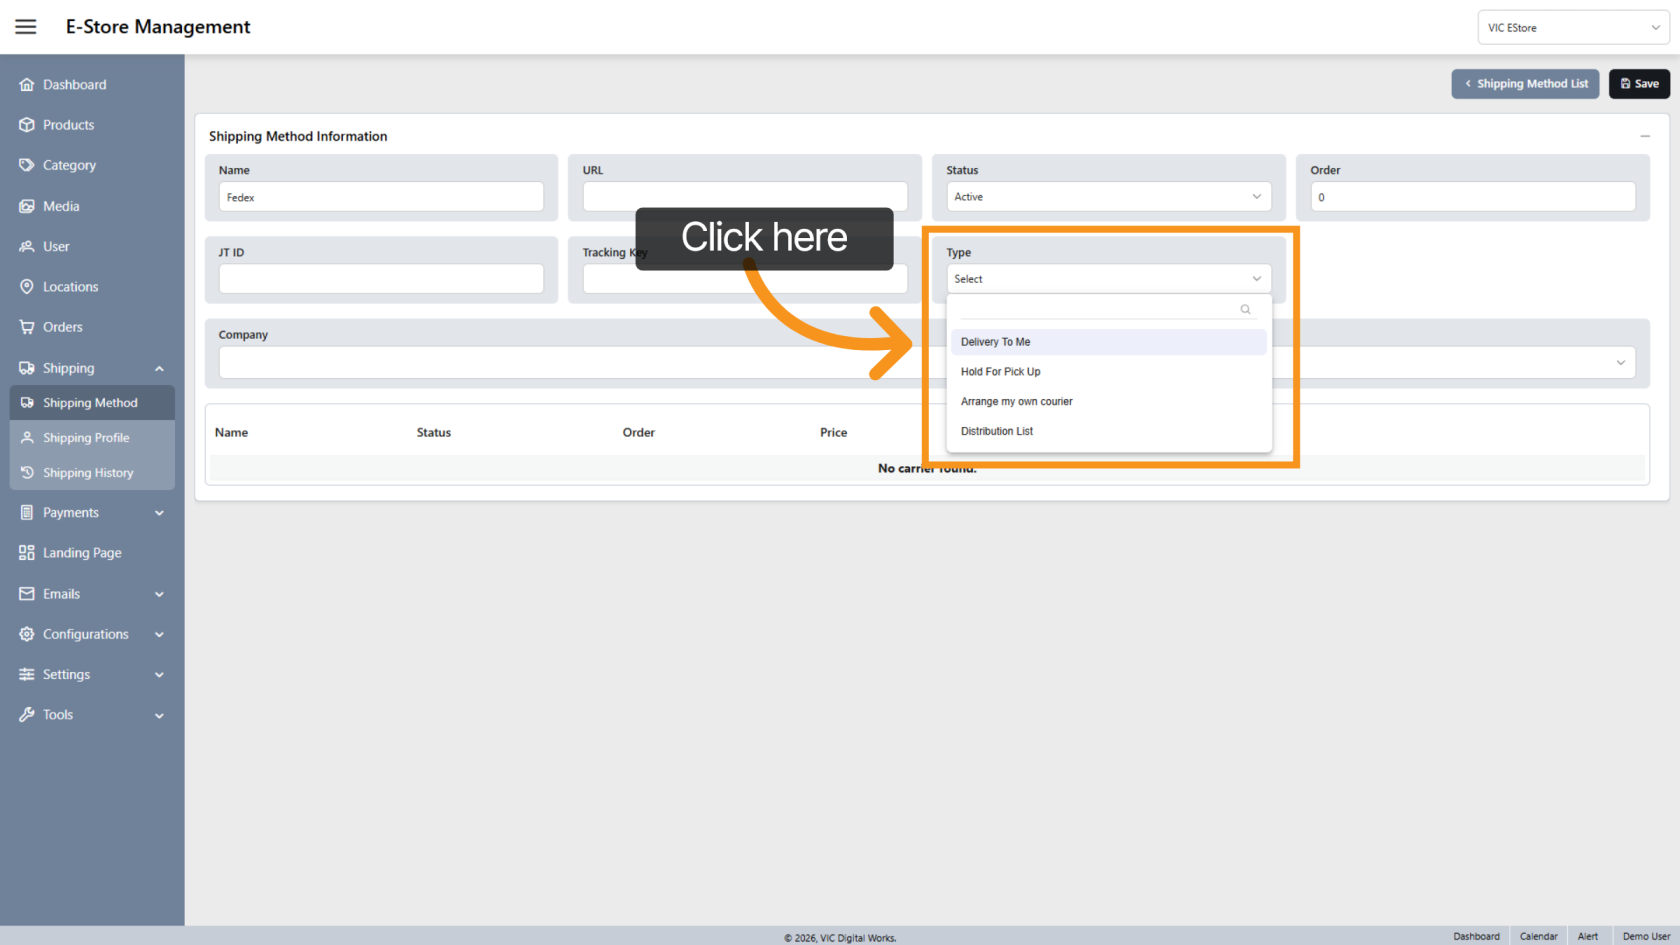Click the Category tag icon
Viewport: 1680px width, 945px height.
coord(27,165)
